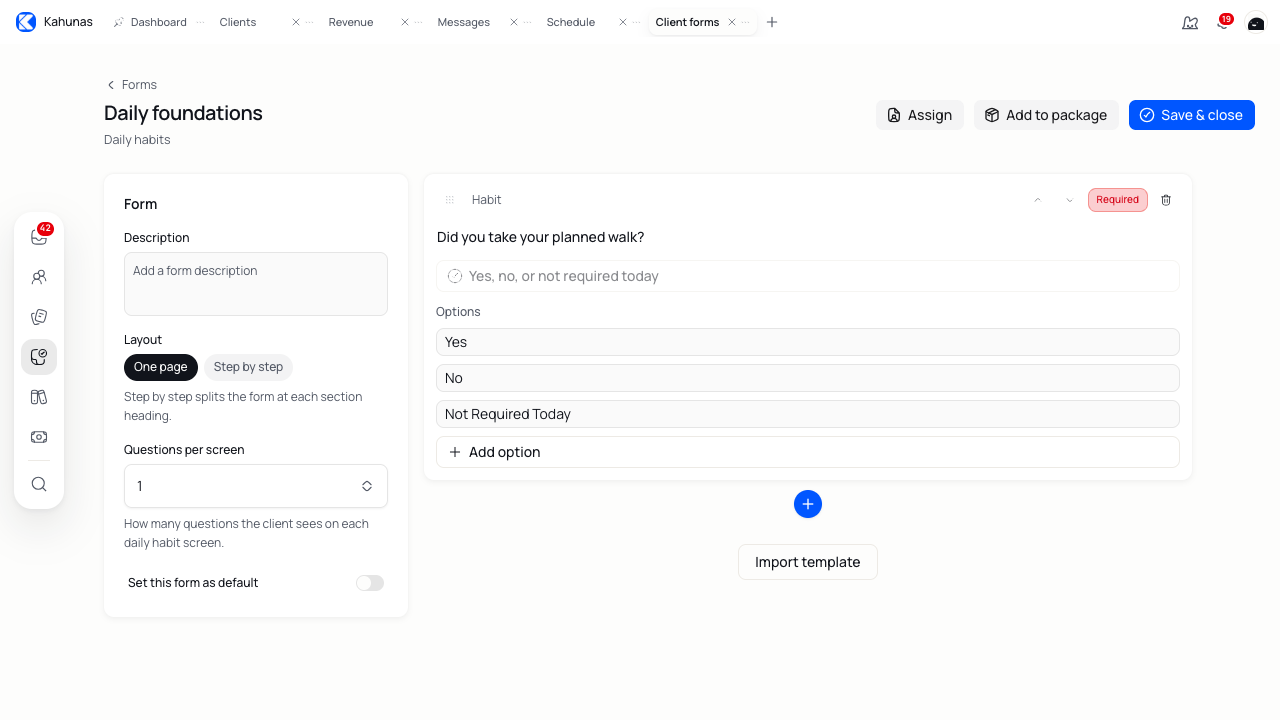Open the search magnifier in sidebar

[x=39, y=484]
